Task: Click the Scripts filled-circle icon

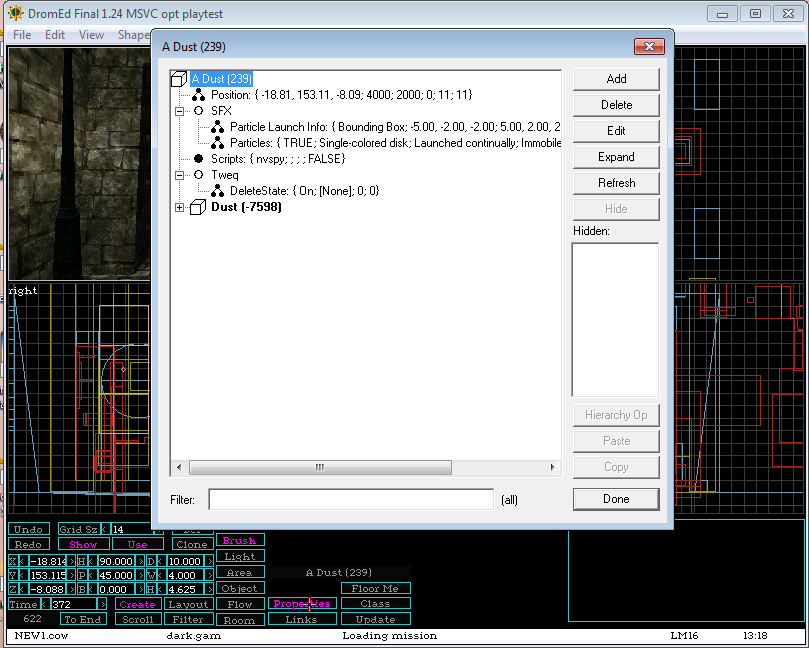Action: coord(198,159)
